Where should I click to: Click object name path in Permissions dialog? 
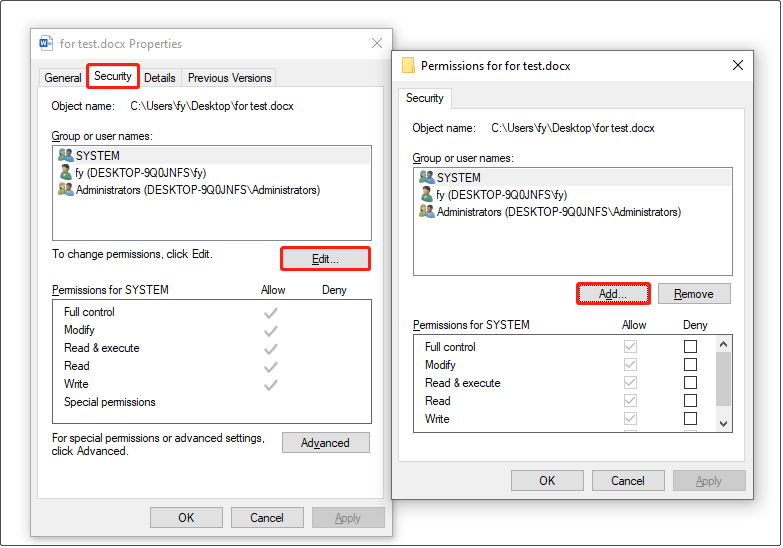573,128
